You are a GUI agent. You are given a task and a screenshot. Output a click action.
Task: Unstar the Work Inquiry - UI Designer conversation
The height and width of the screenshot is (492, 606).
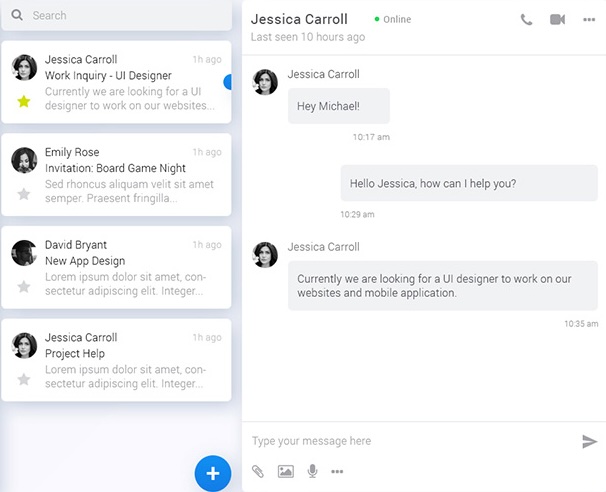click(x=24, y=101)
